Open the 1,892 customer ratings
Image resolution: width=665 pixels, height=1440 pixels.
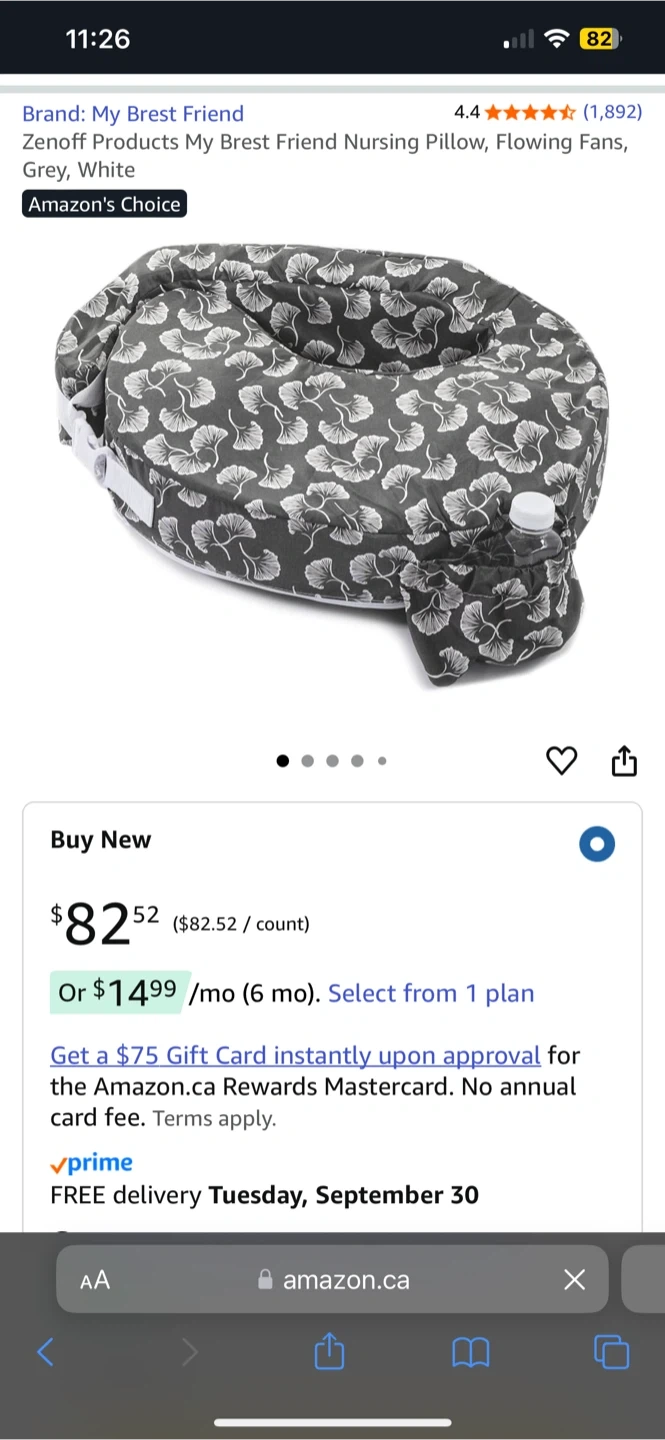click(x=612, y=112)
